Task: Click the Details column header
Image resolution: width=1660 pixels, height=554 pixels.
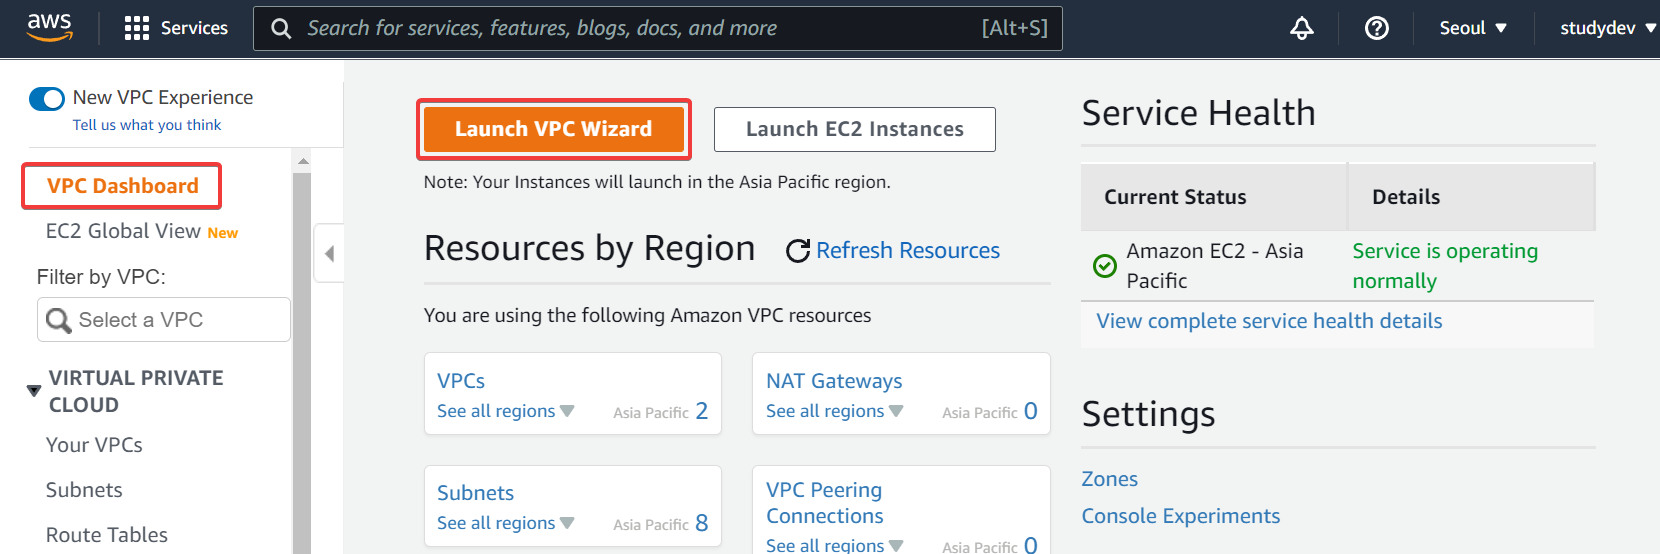Action: pos(1406,197)
